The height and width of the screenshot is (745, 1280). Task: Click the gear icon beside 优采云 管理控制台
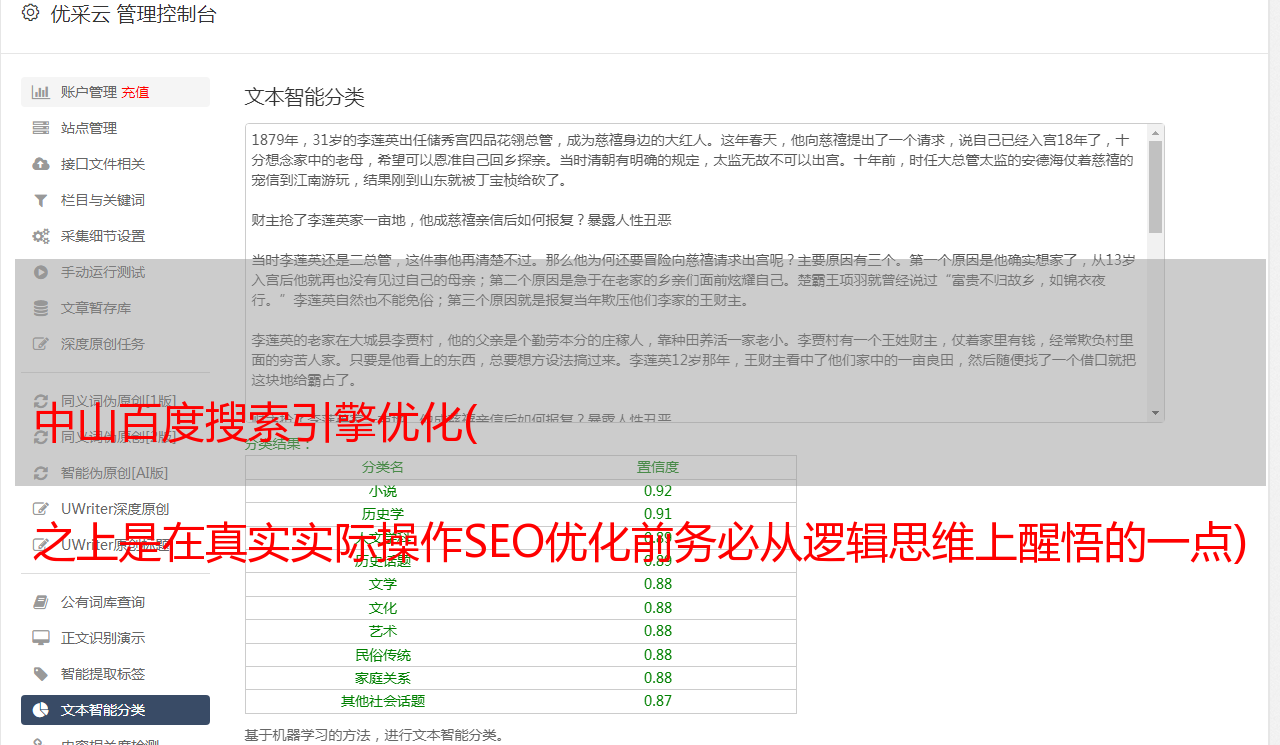tap(30, 13)
